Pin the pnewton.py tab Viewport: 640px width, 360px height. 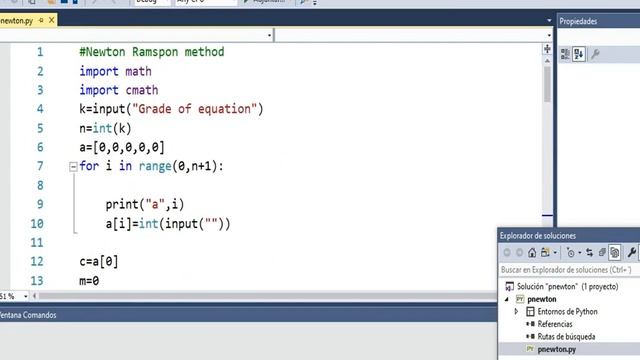41,20
